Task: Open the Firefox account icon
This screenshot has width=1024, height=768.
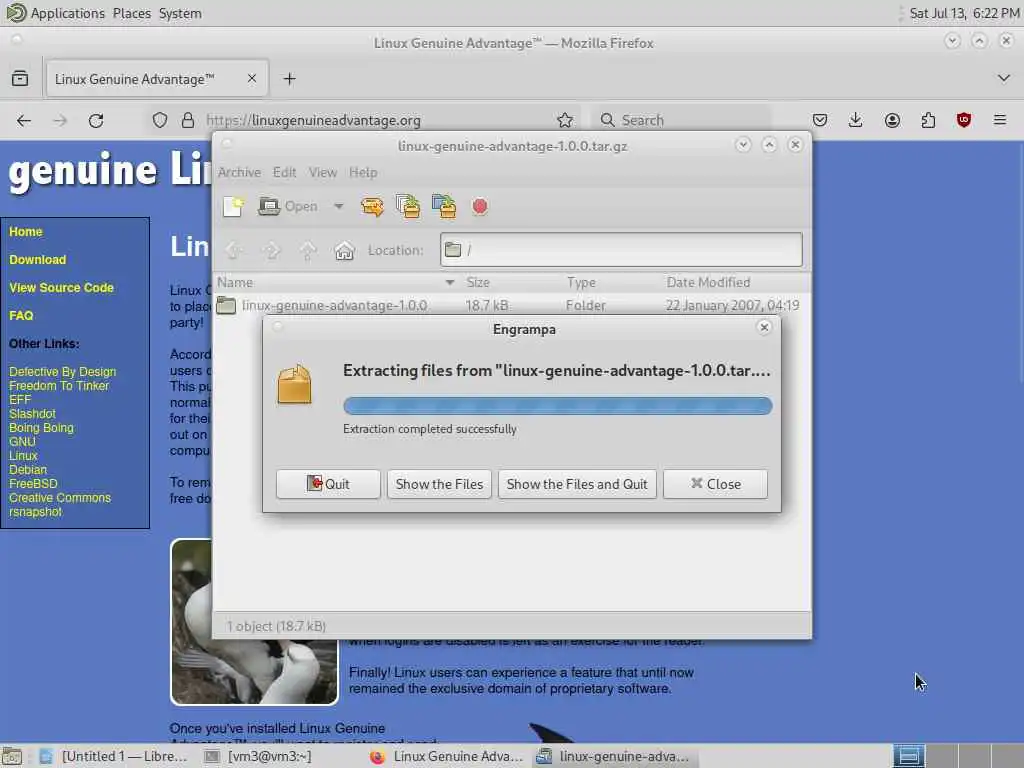Action: coord(892,120)
